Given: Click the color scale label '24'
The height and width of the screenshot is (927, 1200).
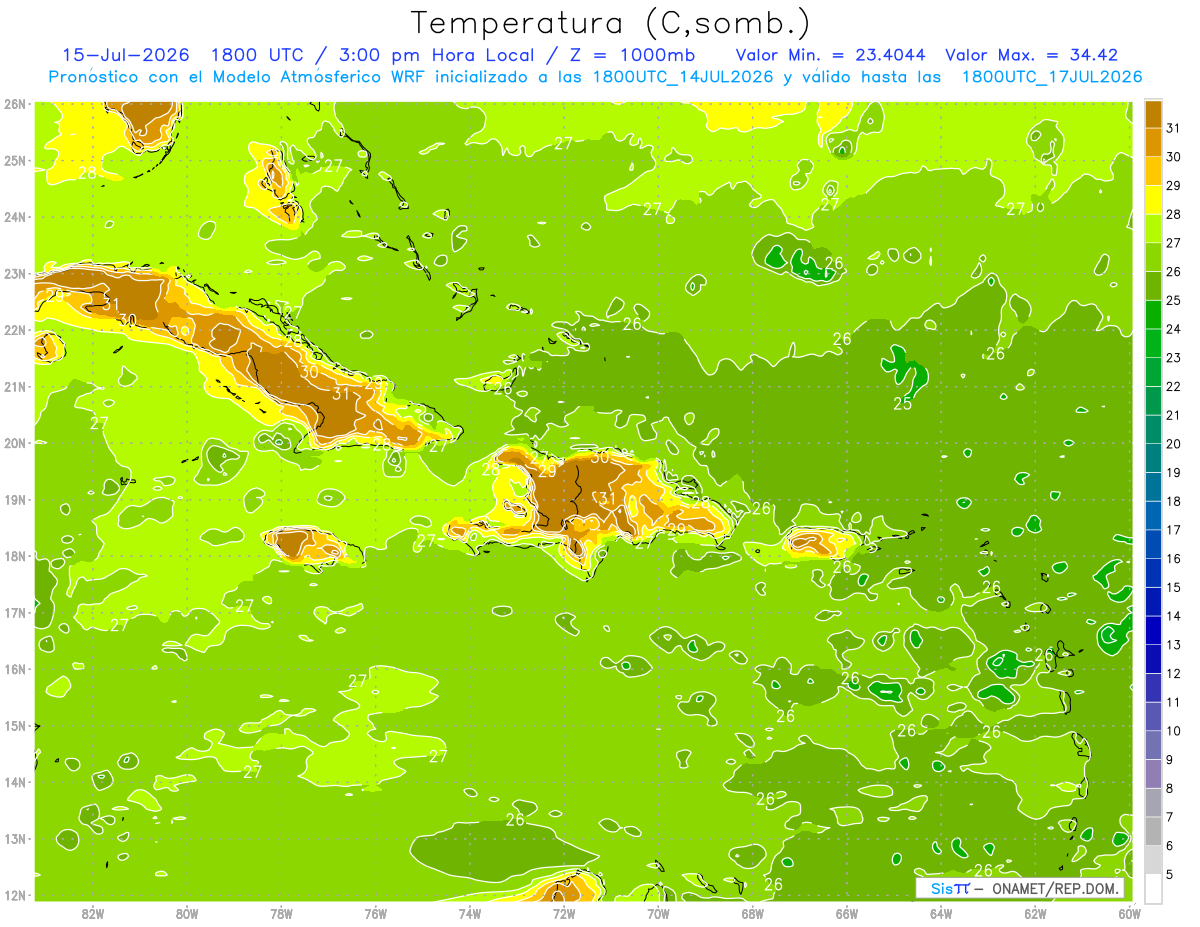Looking at the screenshot, I should tap(1174, 329).
